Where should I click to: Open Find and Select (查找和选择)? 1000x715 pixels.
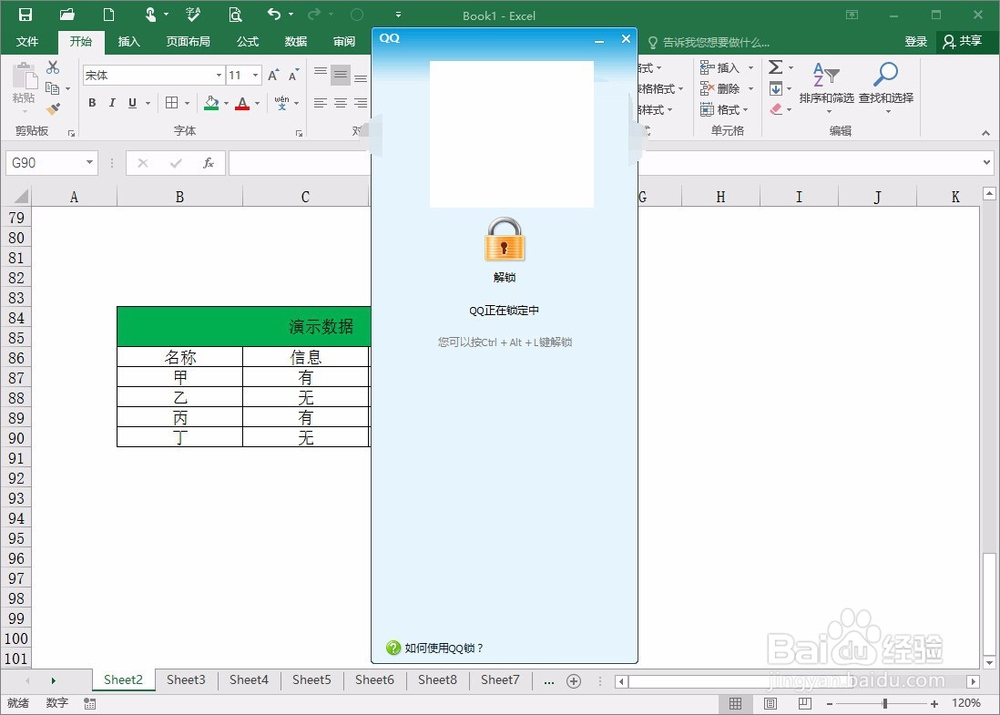(x=886, y=87)
